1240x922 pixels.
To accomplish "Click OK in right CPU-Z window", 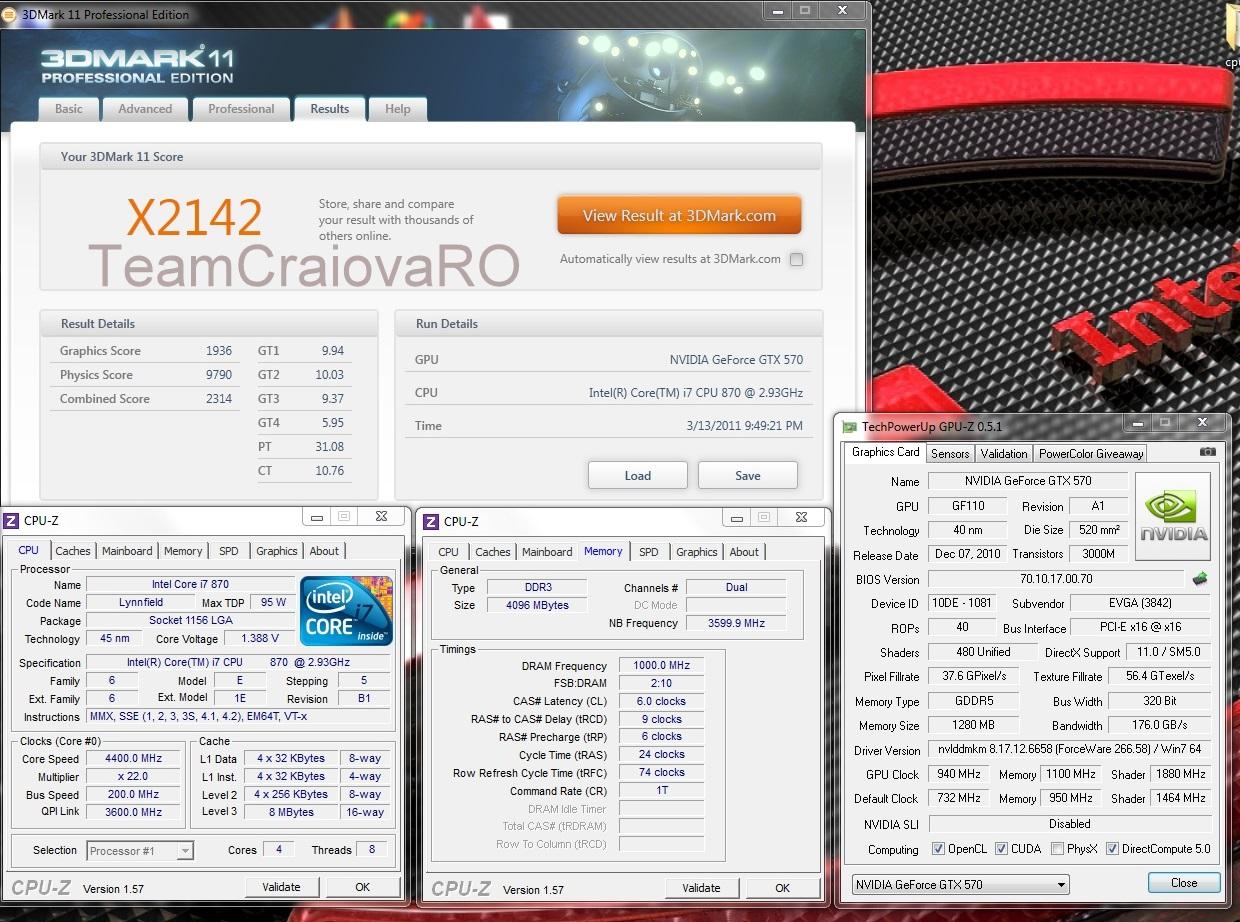I will (783, 888).
